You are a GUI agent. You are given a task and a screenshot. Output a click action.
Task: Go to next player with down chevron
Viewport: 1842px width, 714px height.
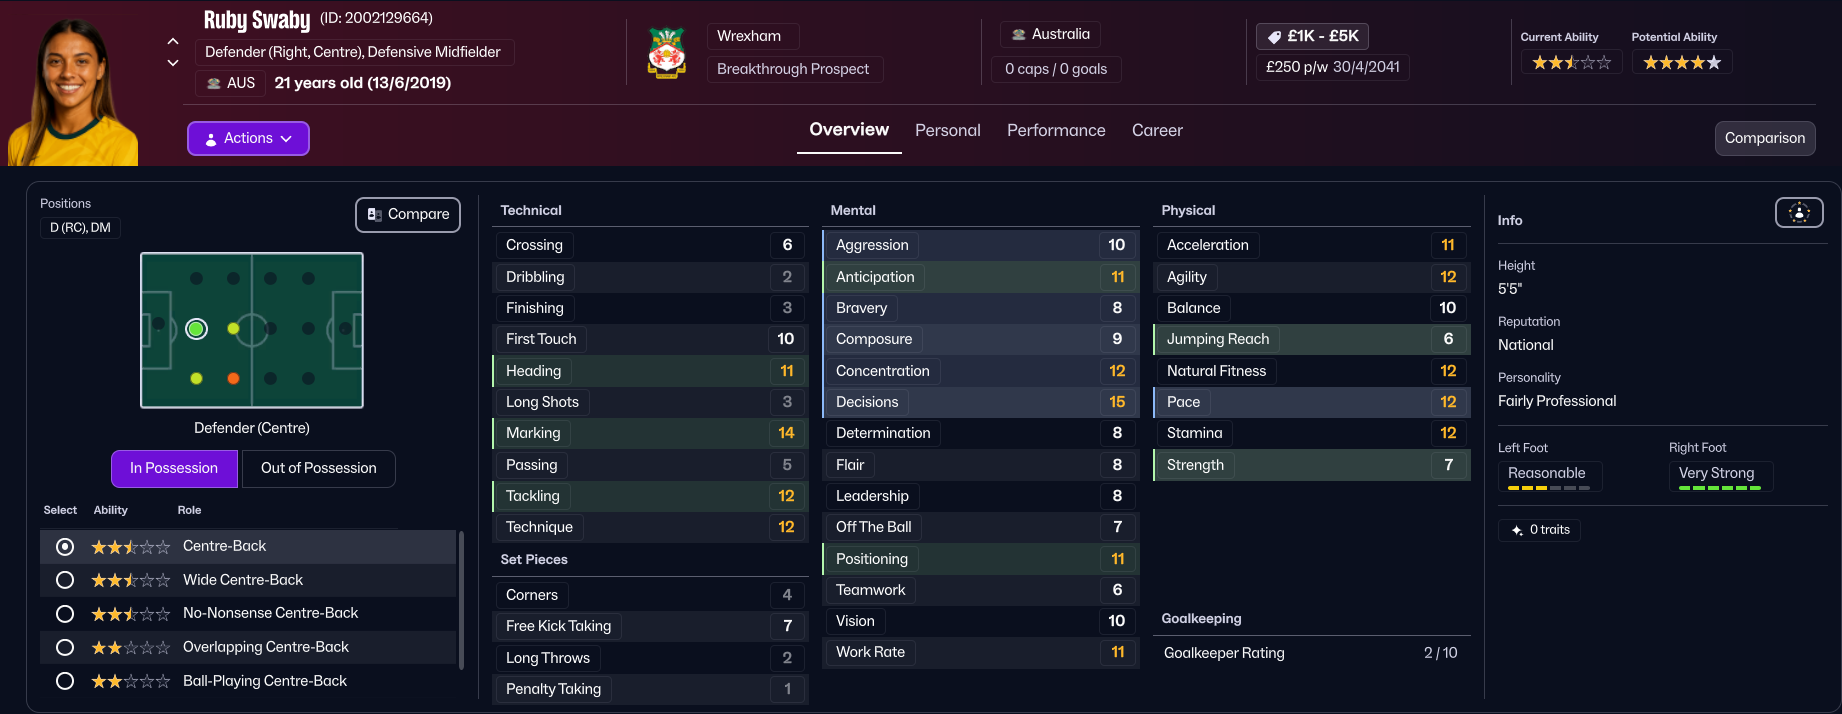coord(173,63)
